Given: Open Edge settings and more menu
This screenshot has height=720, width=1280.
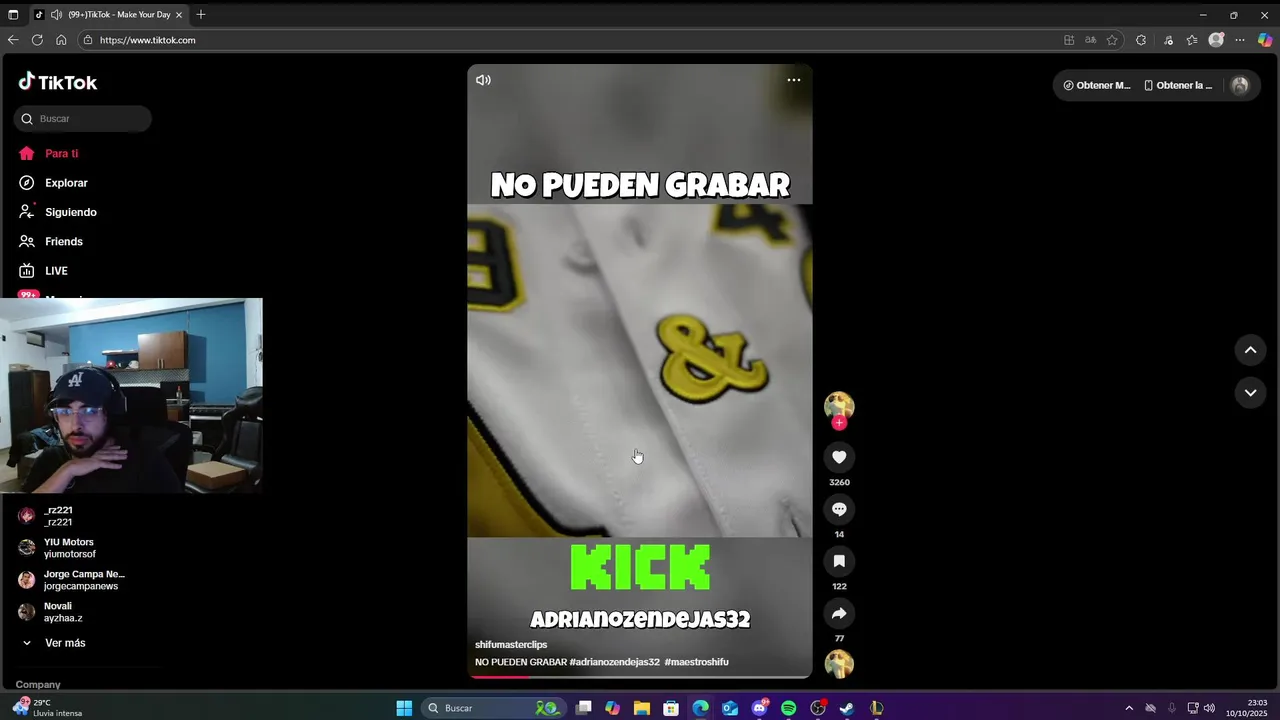Looking at the screenshot, I should click(1240, 40).
